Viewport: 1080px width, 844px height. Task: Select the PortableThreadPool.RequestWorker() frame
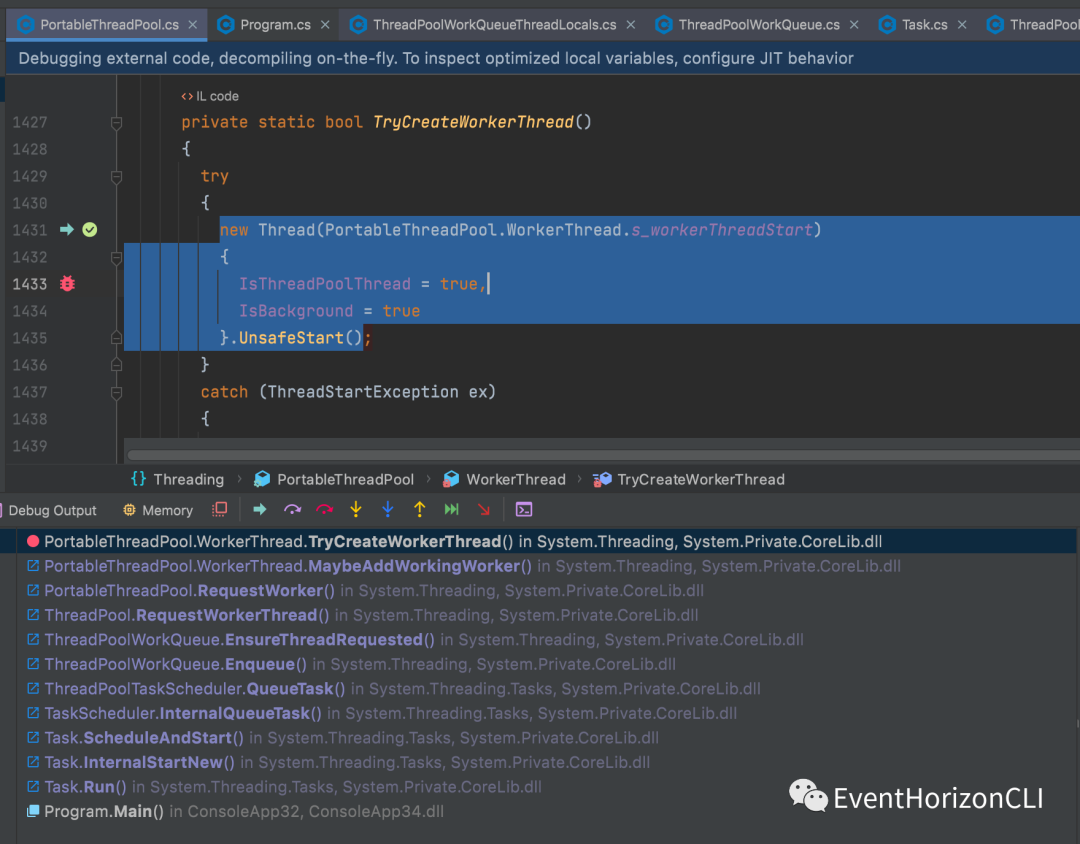[x=537, y=590]
